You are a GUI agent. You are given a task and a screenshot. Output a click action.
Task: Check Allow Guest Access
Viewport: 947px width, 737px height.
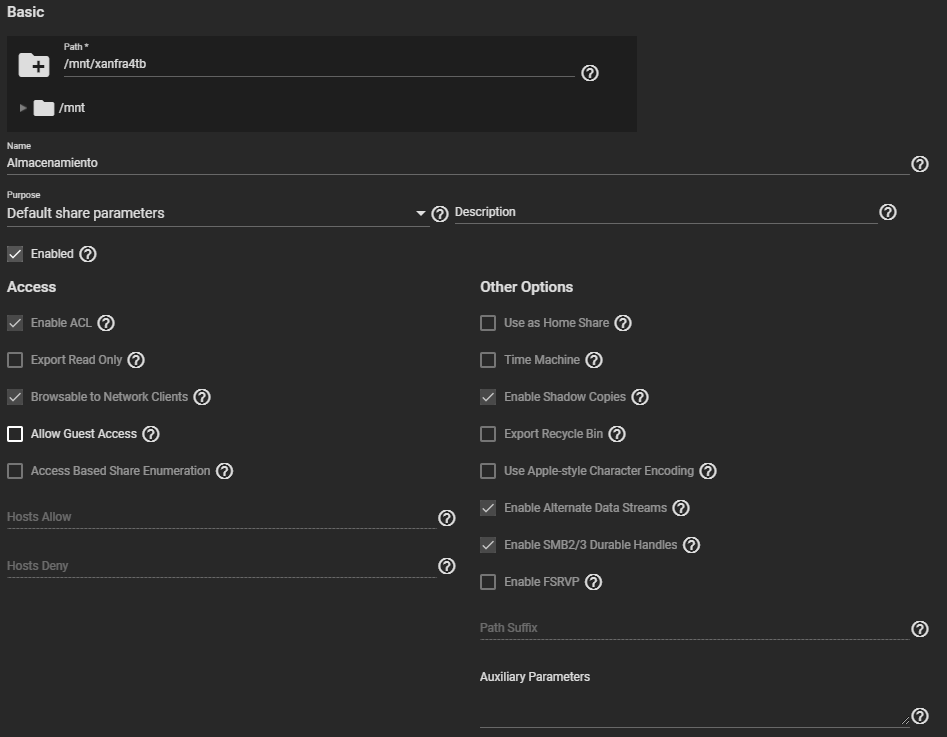point(15,434)
